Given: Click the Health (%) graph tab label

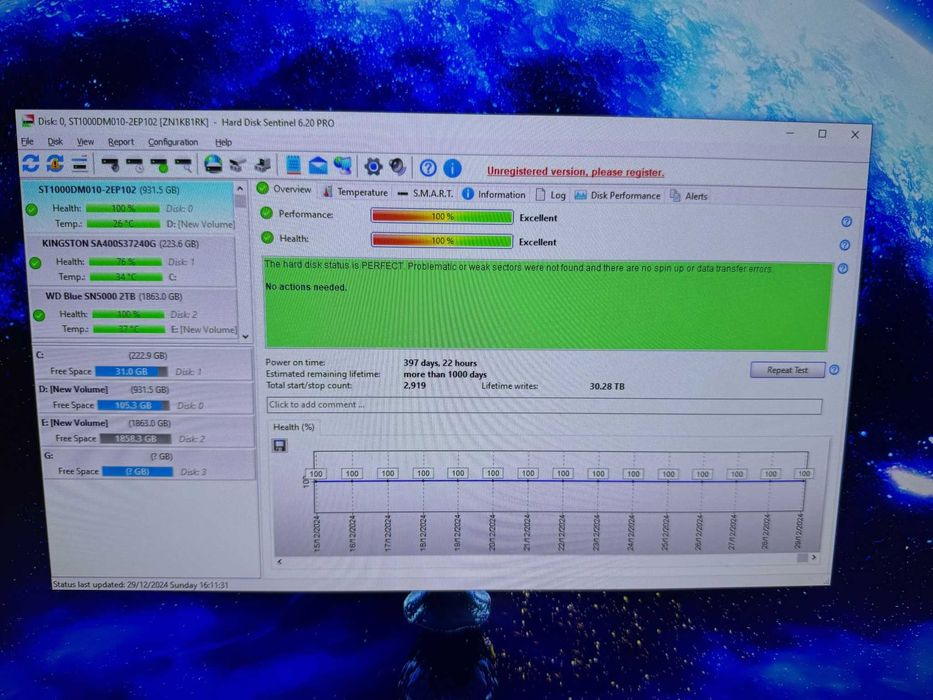Looking at the screenshot, I should [x=293, y=427].
